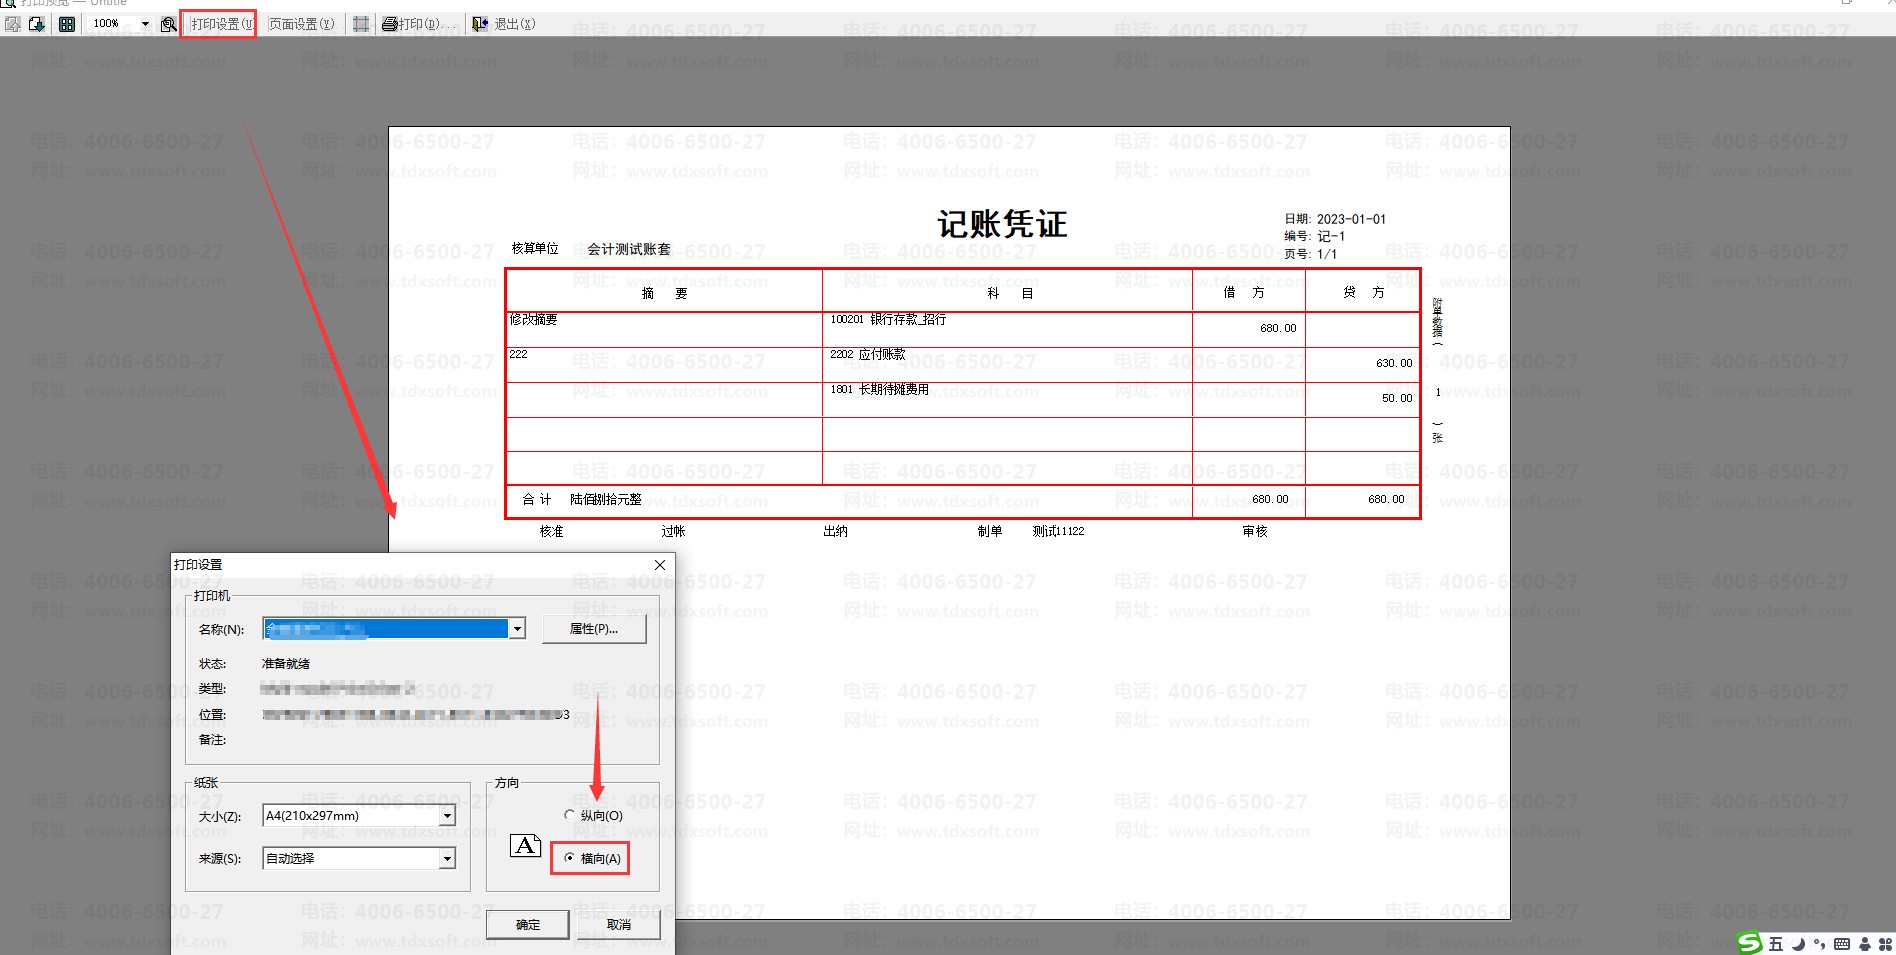Expand the paper size A4 dropdown
This screenshot has height=955, width=1896.
[x=447, y=816]
